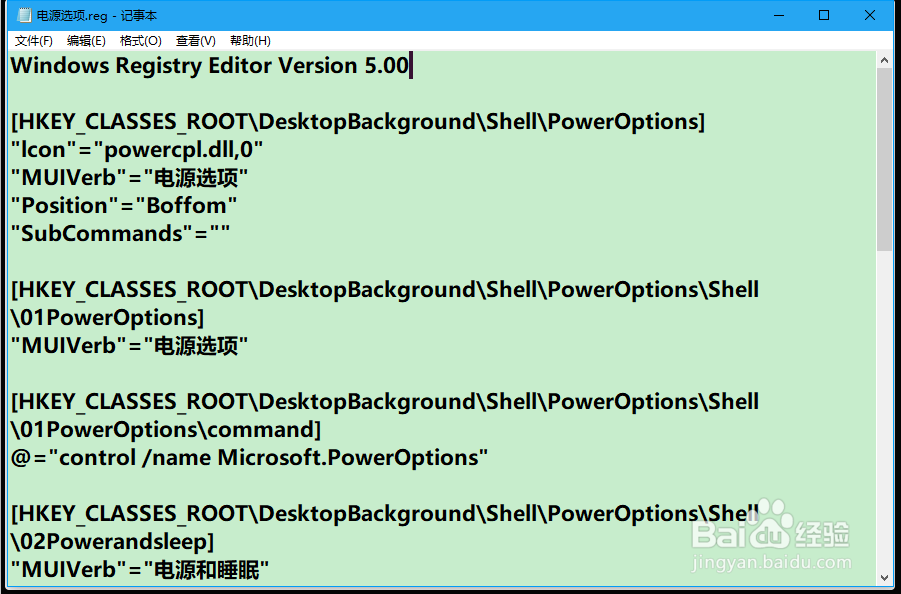Click the window title 电源选项.reg - 记事本
The image size is (901, 594).
pos(97,16)
